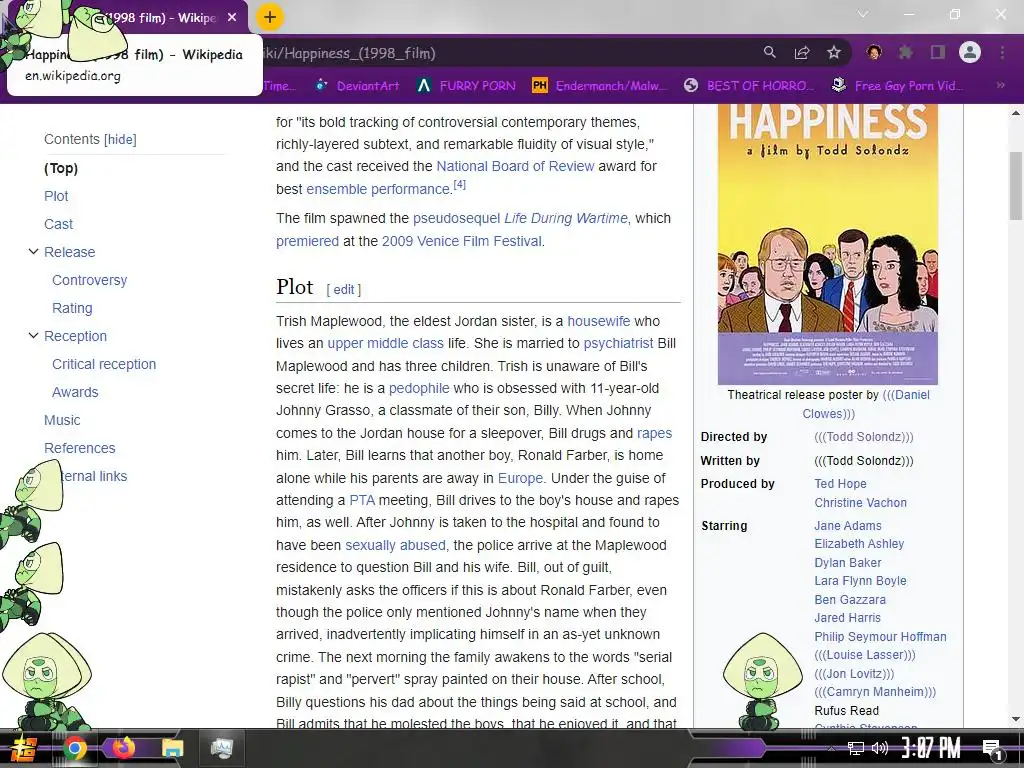Image resolution: width=1024 pixels, height=768 pixels.
Task: Open Philip Seymour Hoffman link
Action: click(880, 637)
